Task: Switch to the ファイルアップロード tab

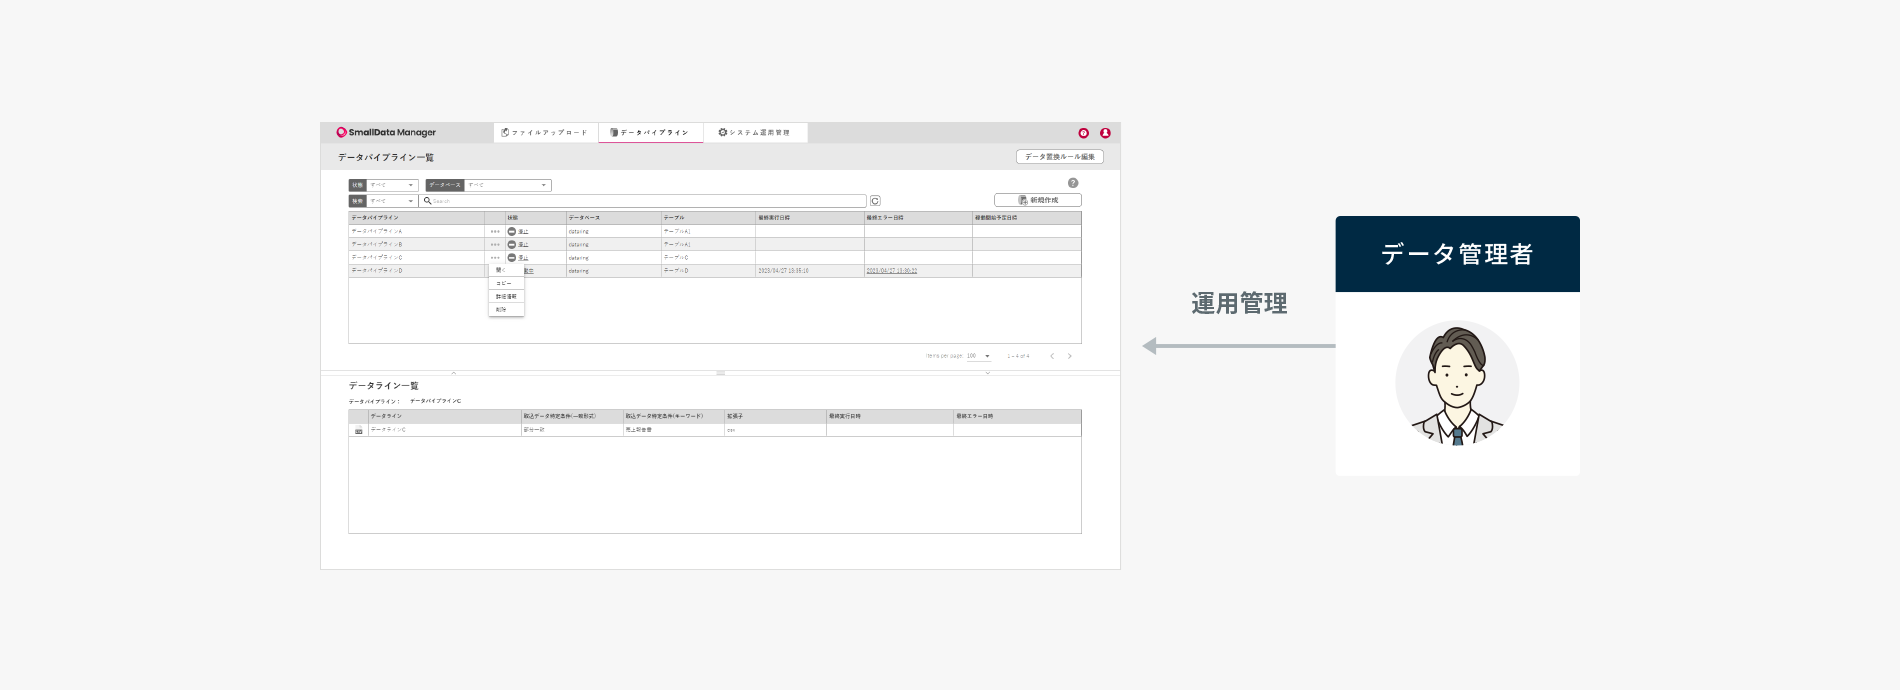Action: click(545, 133)
